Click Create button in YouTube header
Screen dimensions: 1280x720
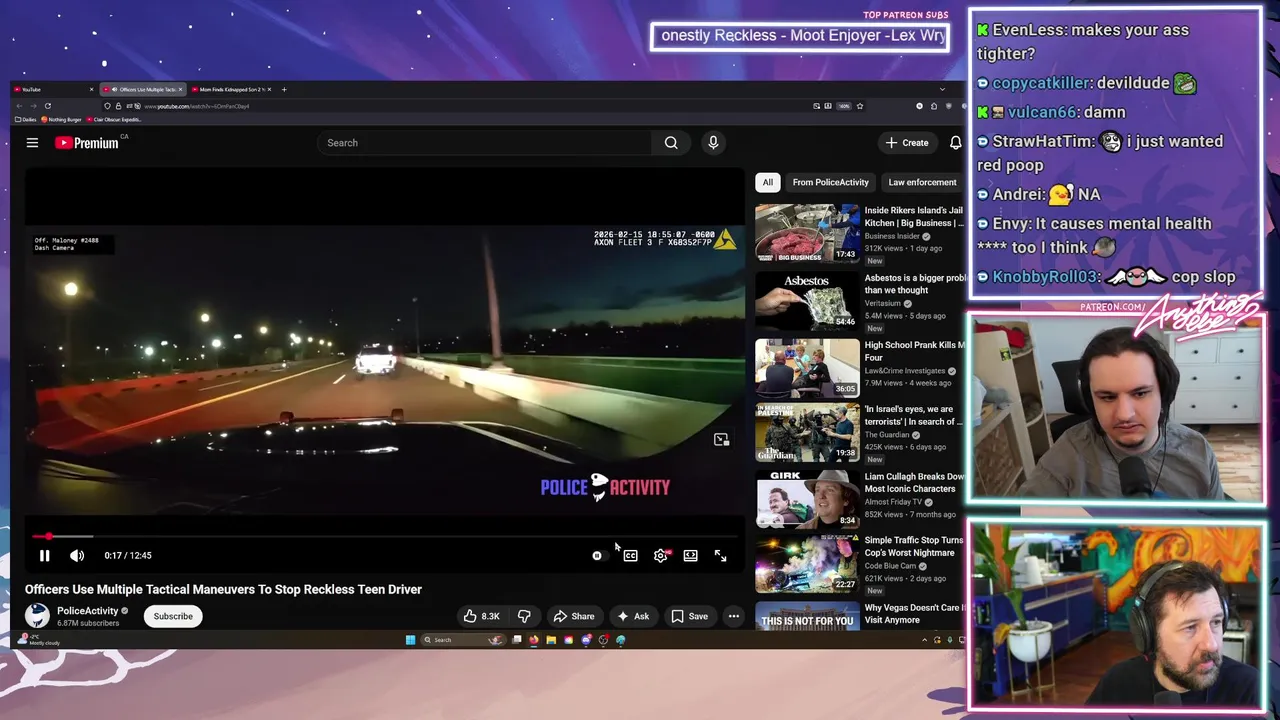tap(907, 143)
